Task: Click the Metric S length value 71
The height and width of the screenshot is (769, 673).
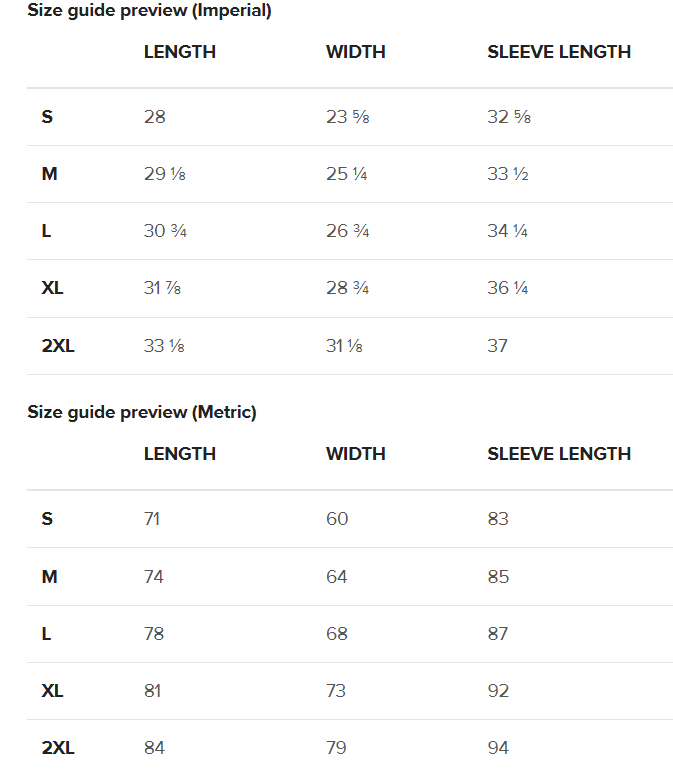Action: [152, 519]
